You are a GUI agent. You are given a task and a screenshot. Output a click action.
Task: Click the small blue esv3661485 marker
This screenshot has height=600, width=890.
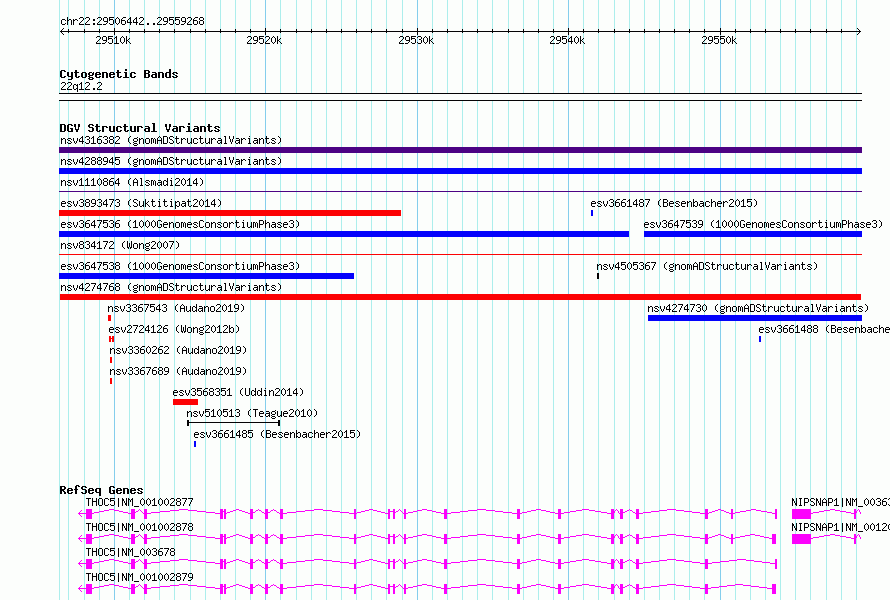[195, 444]
